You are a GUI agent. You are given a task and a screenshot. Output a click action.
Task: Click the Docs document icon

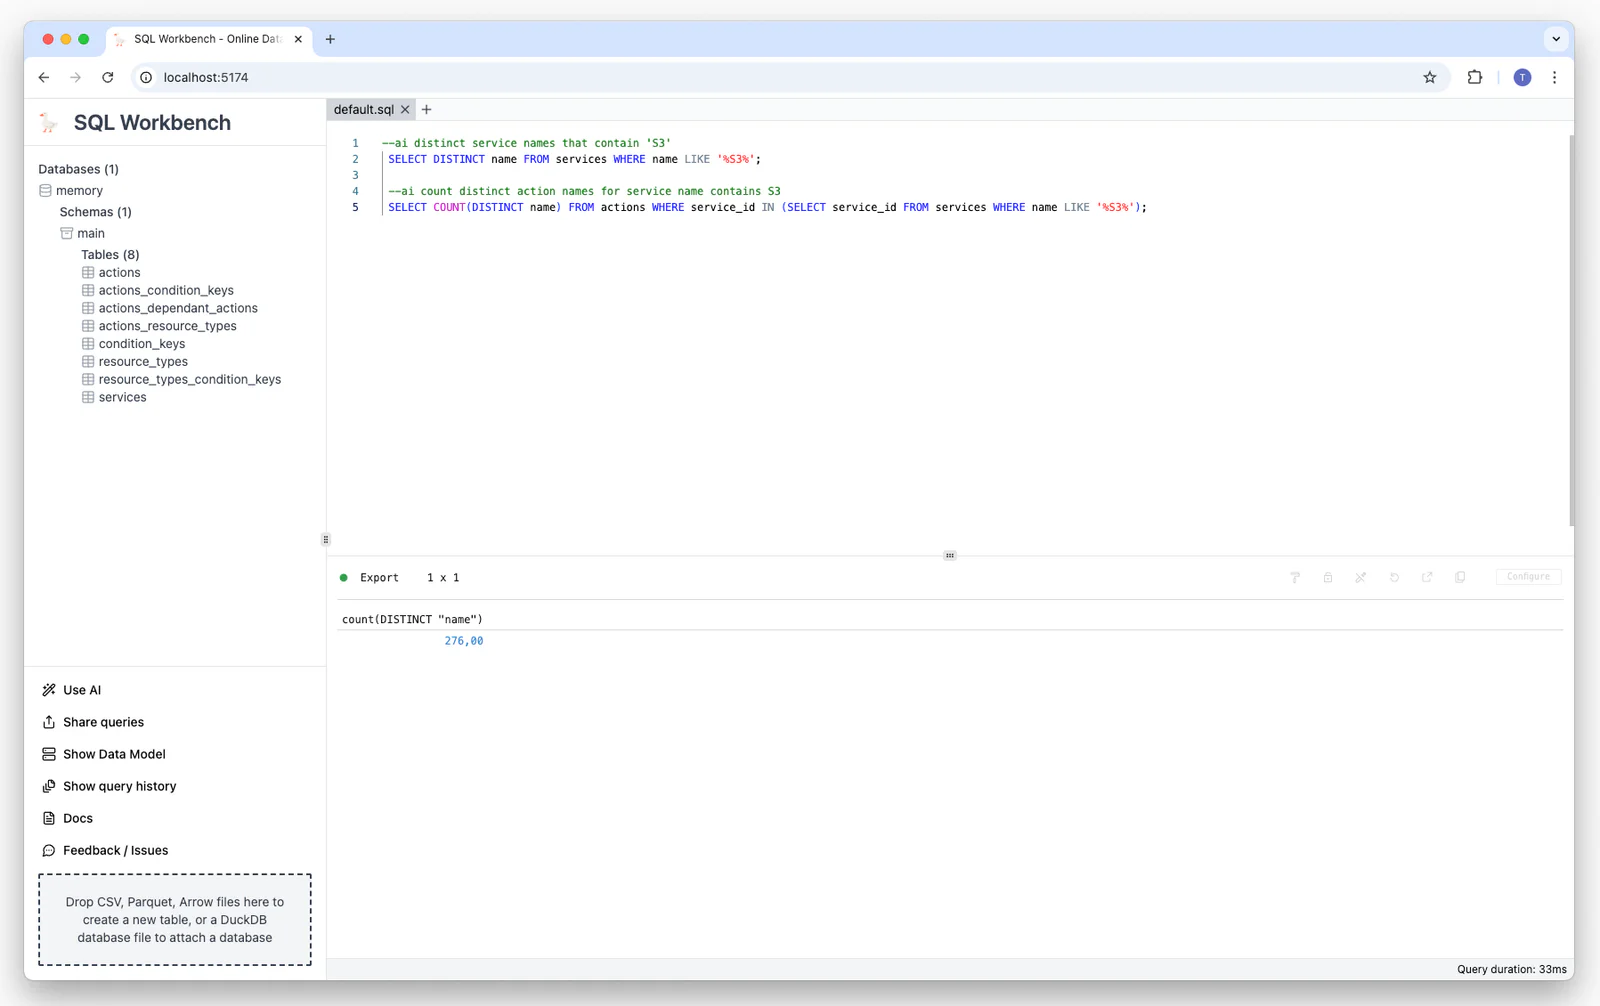49,818
